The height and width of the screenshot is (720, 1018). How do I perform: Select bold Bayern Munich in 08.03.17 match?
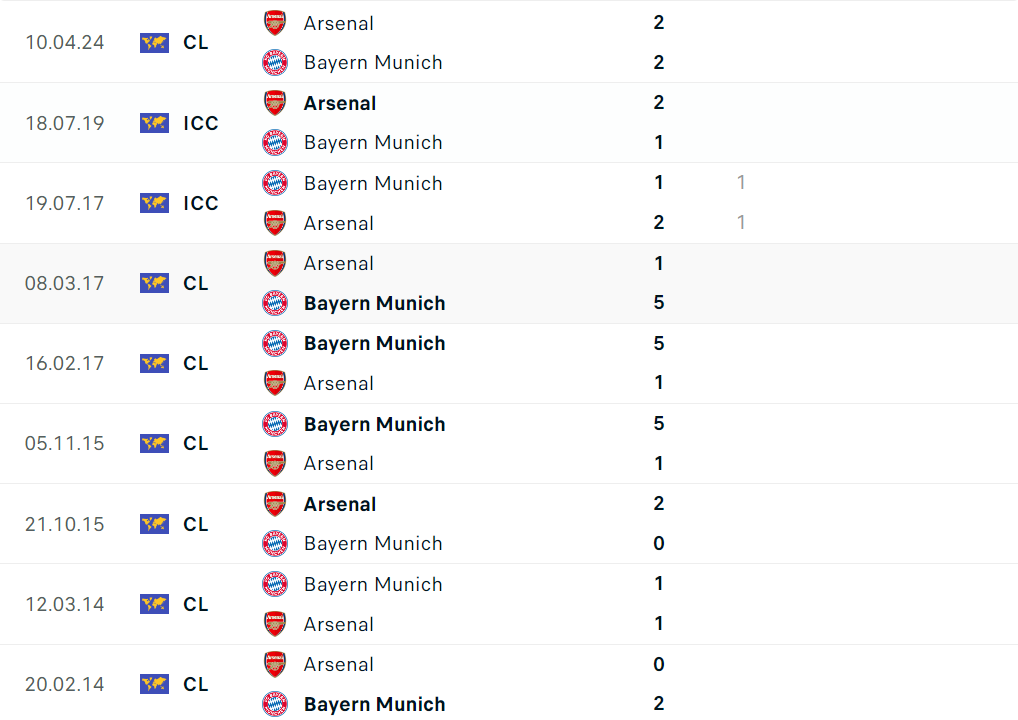point(375,303)
